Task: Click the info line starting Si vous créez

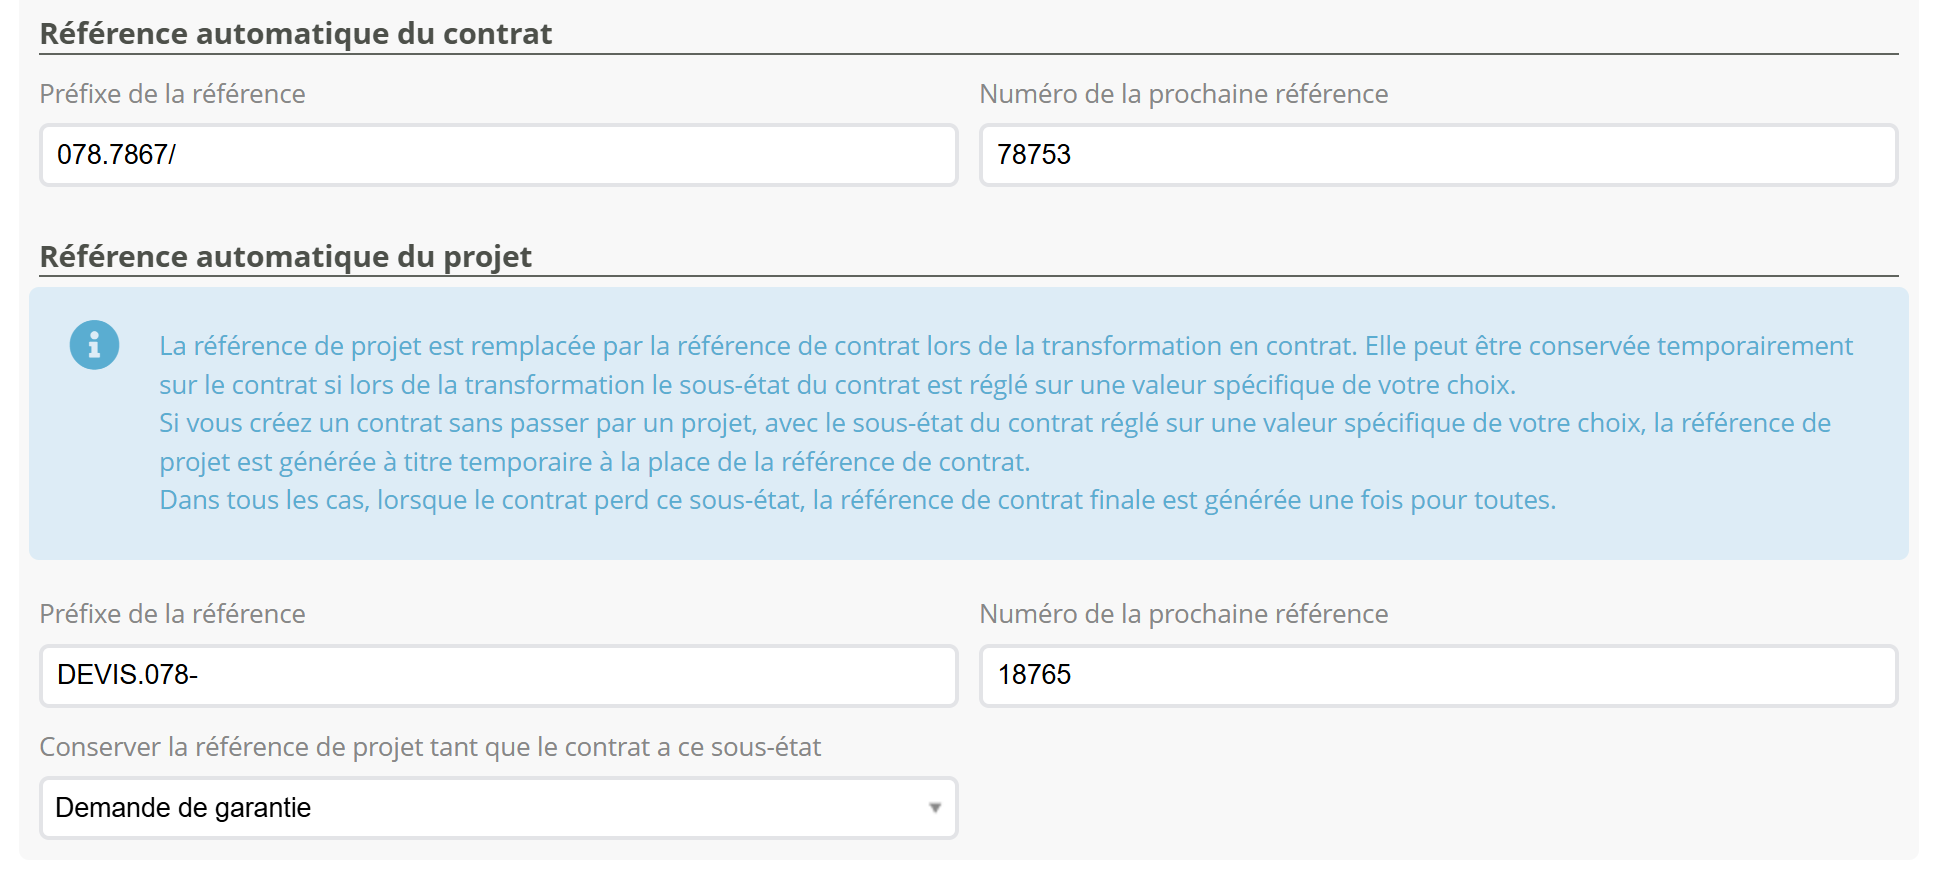Action: pyautogui.click(x=995, y=423)
